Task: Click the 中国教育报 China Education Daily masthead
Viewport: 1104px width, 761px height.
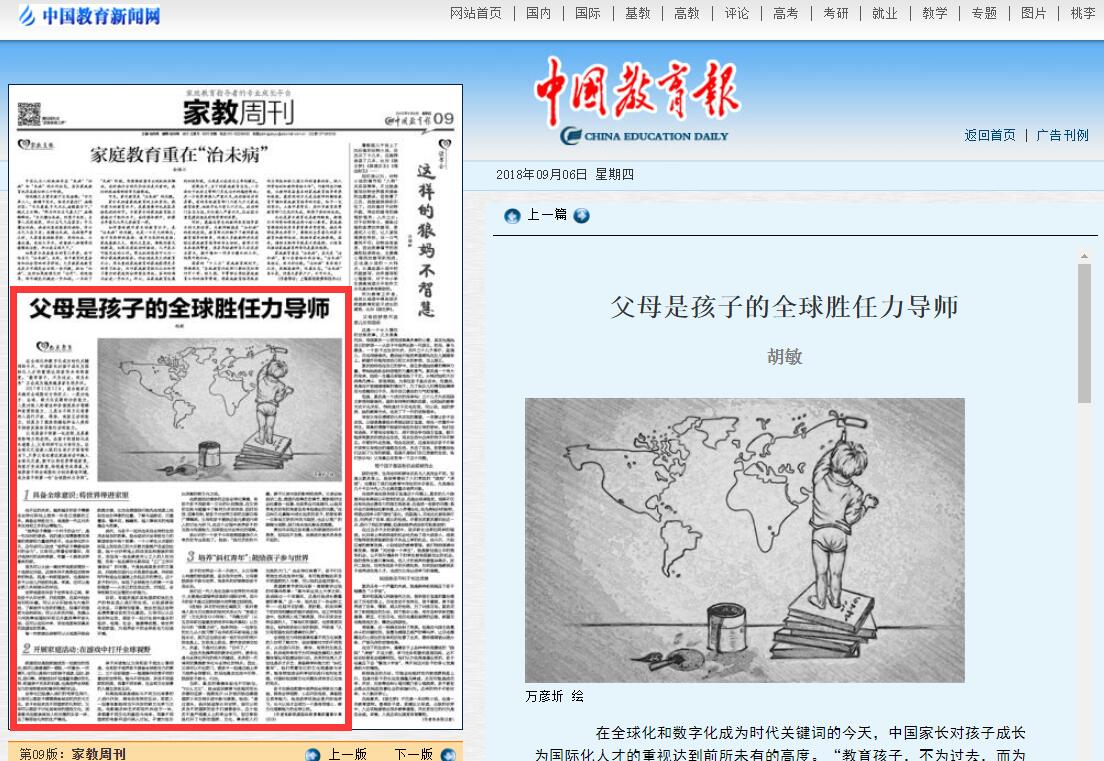Action: coord(637,101)
